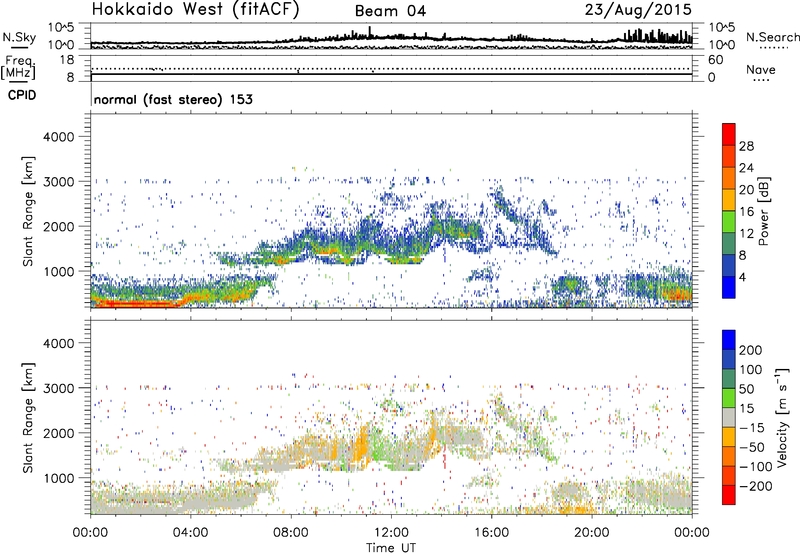Click the 'Beam 04' label
Image resolution: width=800 pixels, height=554 pixels.
(x=390, y=11)
